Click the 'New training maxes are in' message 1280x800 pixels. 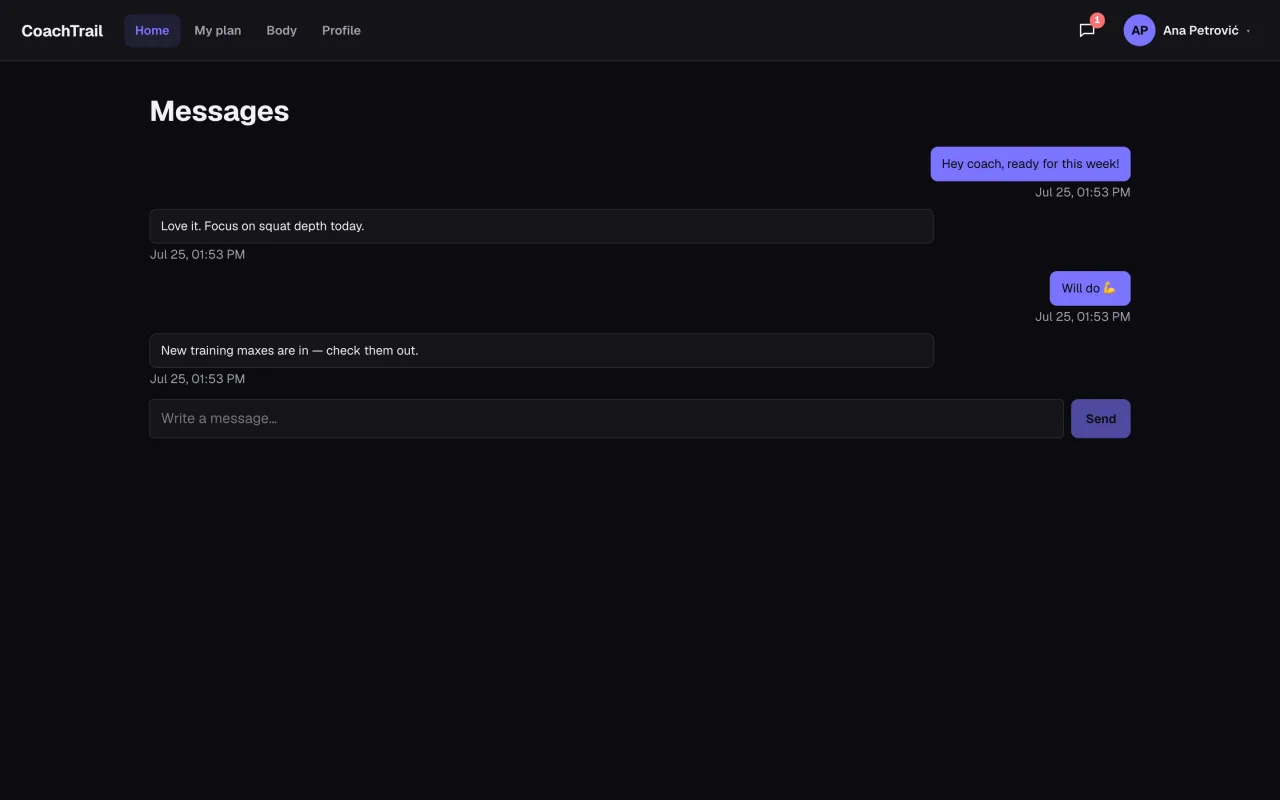coord(541,350)
